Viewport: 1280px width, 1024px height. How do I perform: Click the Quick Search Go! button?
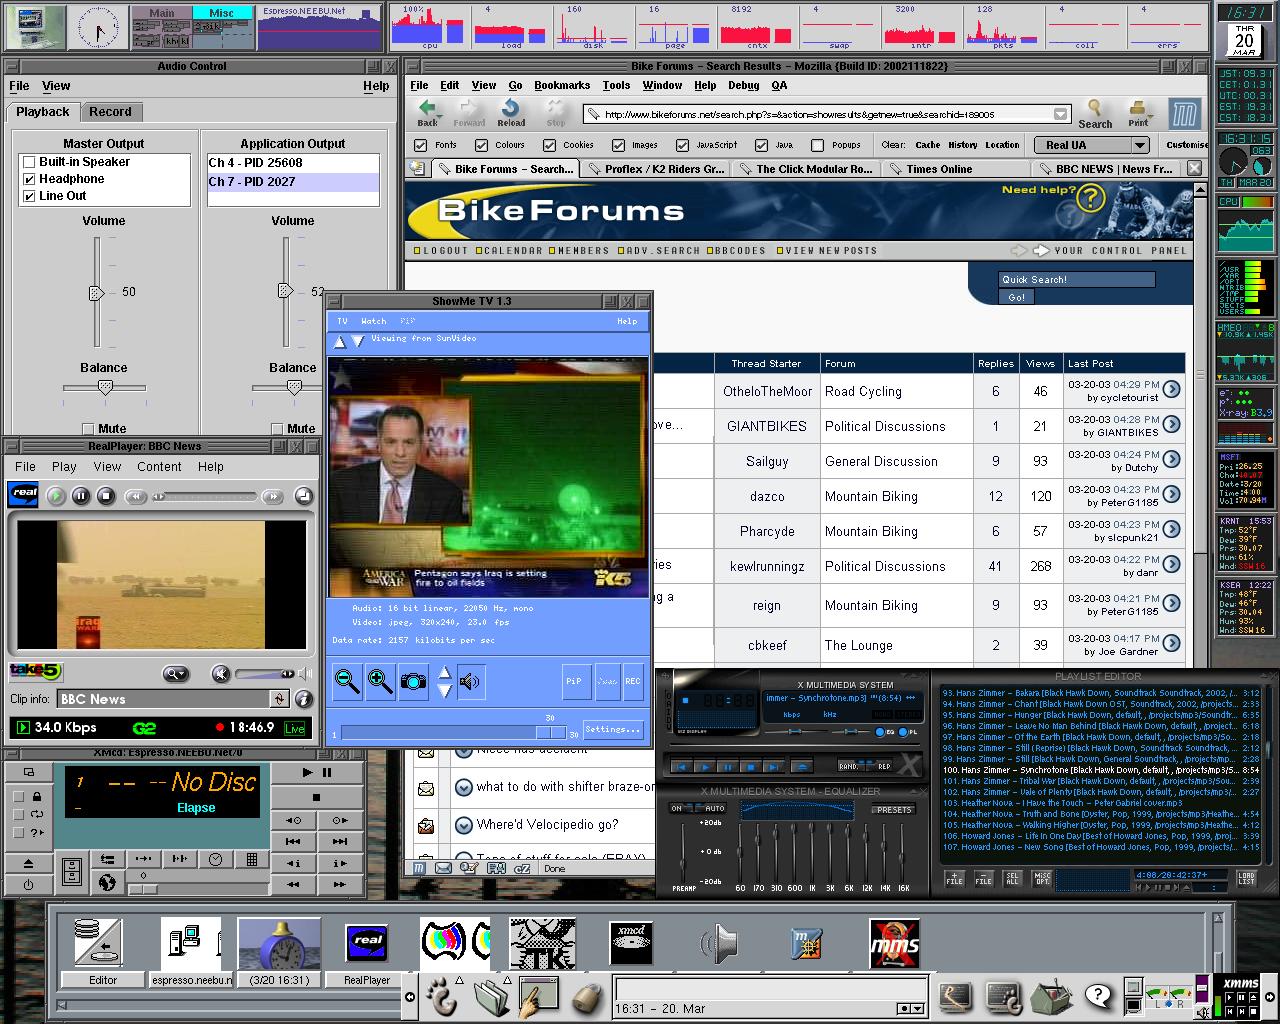point(1016,297)
